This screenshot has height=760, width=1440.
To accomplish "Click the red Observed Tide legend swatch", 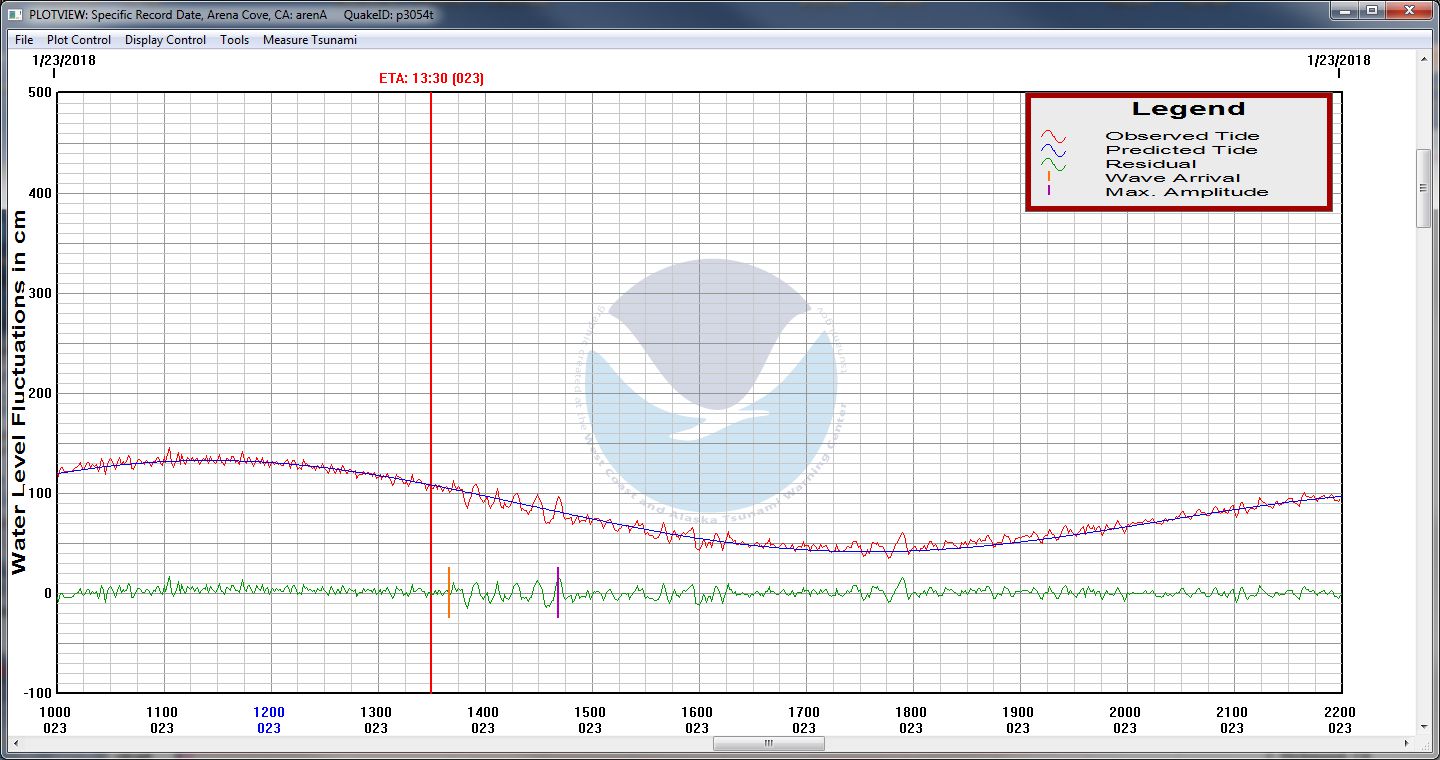I will click(x=1054, y=136).
